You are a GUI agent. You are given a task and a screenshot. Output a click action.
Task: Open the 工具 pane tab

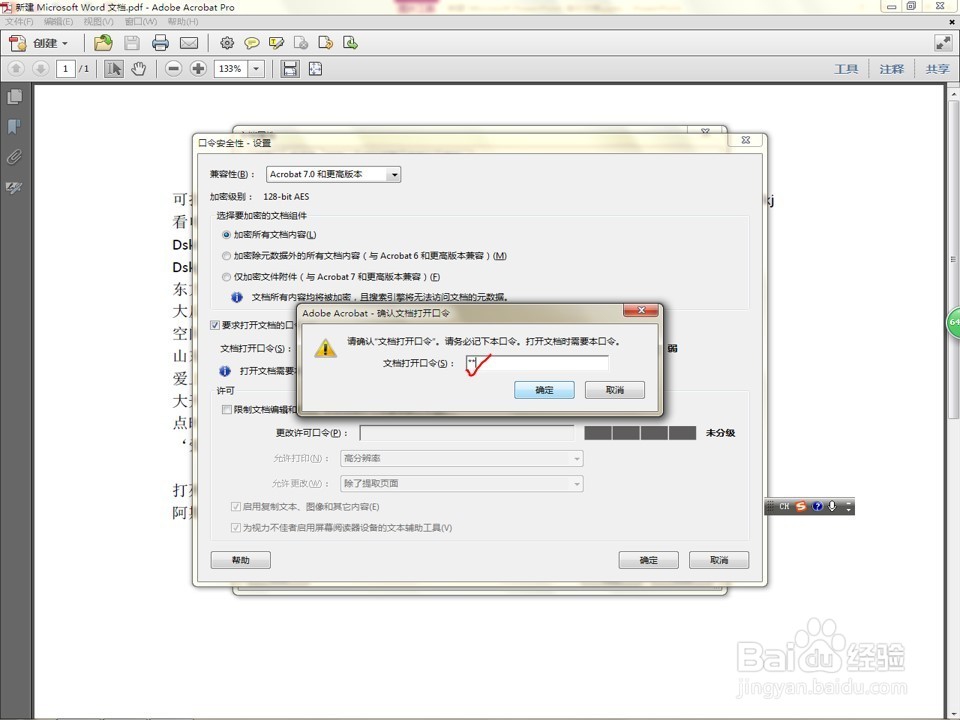(x=846, y=69)
